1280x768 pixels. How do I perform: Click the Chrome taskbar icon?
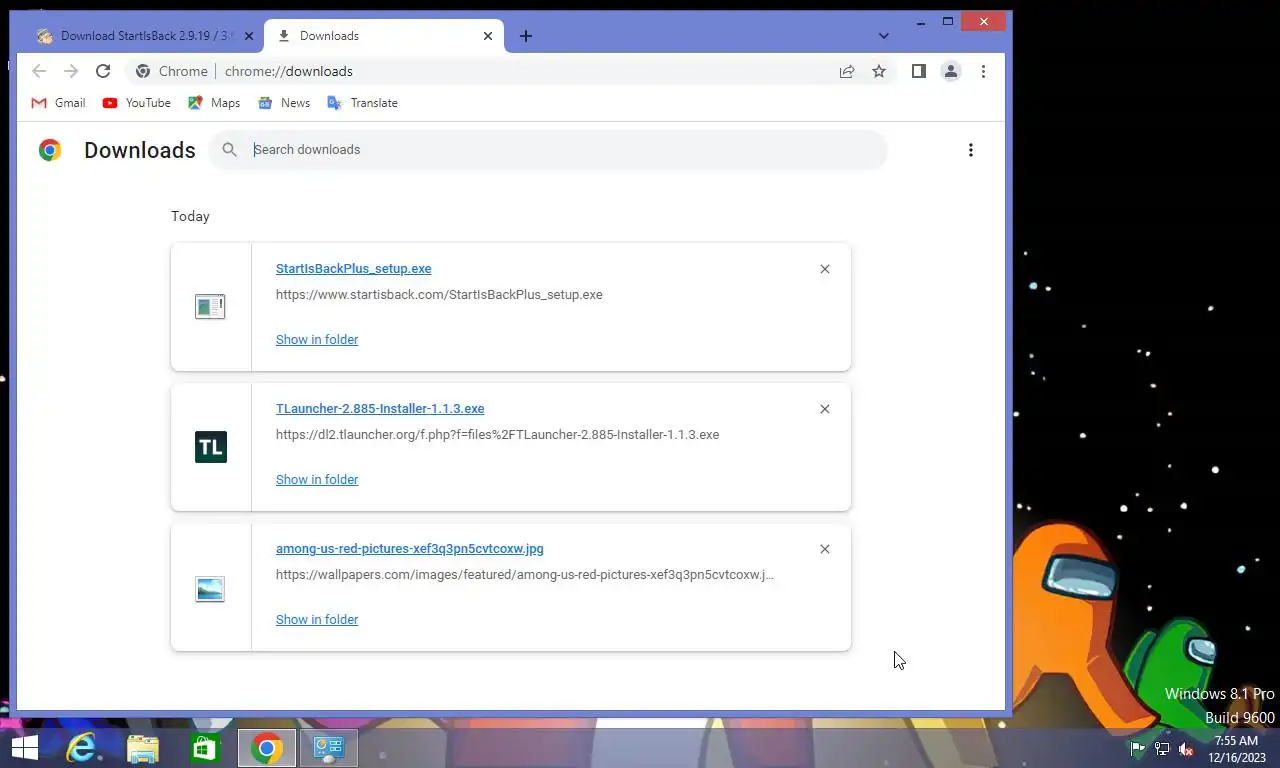267,748
